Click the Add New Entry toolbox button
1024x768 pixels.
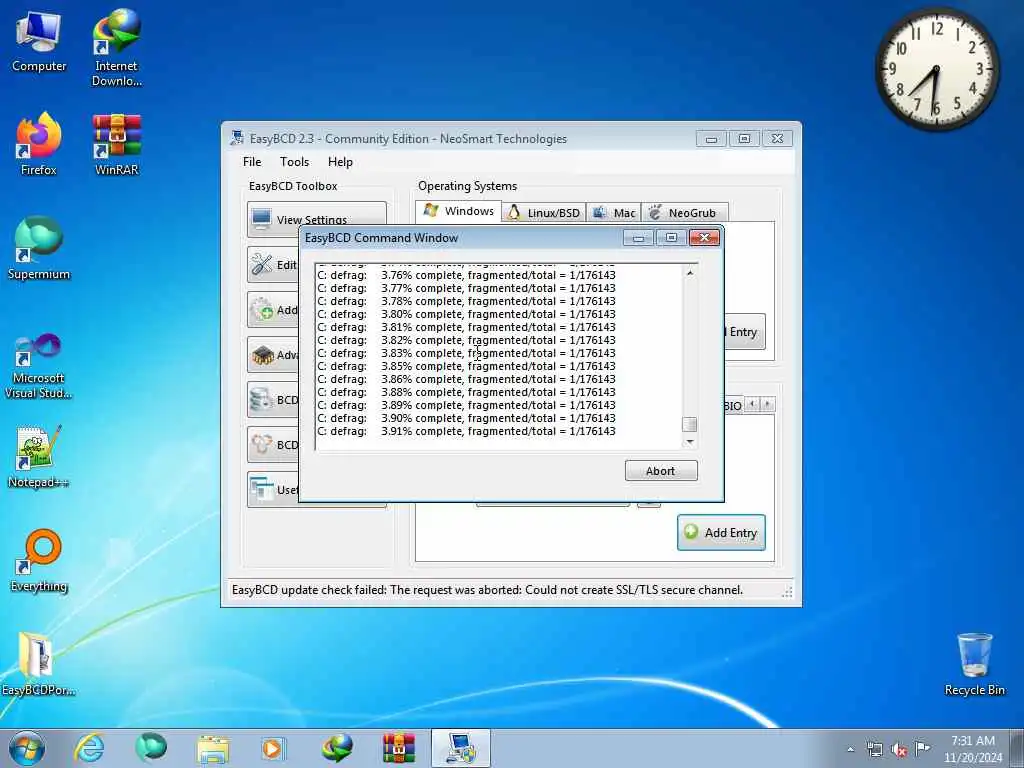pos(272,310)
